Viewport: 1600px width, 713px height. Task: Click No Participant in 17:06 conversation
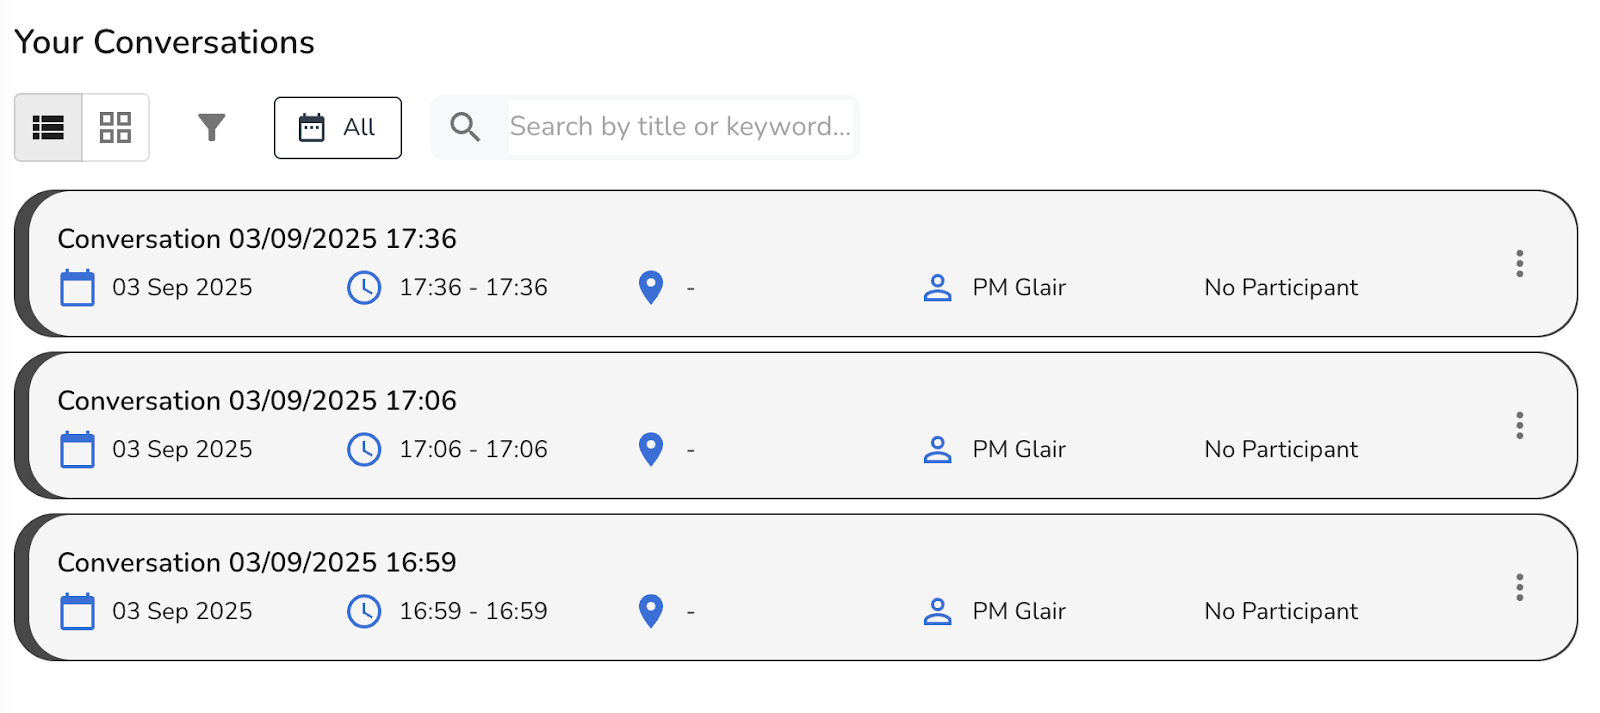tap(1280, 450)
